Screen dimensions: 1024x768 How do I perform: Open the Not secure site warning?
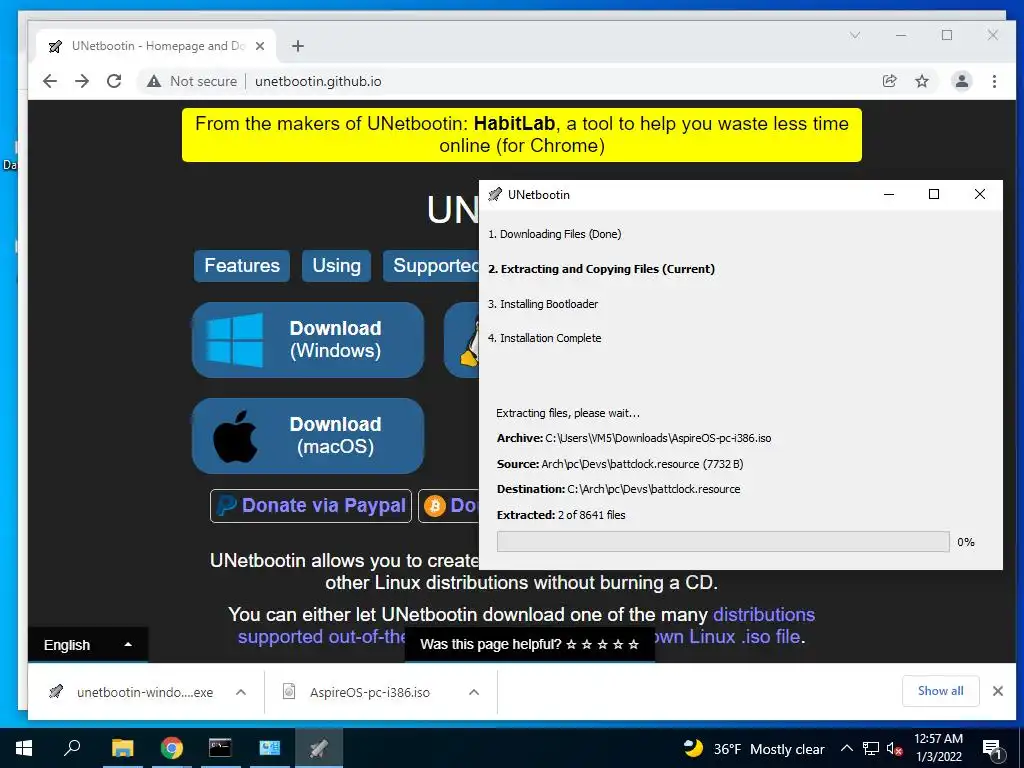[191, 81]
